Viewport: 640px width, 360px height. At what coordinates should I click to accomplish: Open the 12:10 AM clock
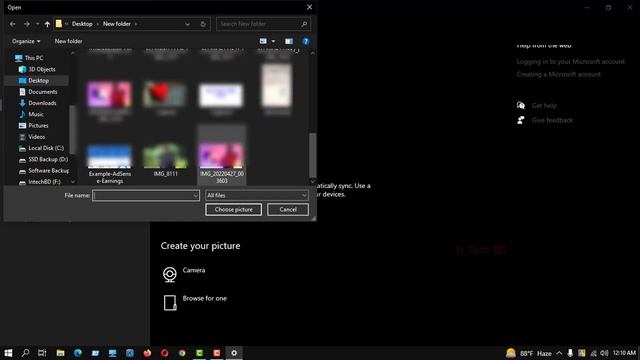pyautogui.click(x=624, y=353)
